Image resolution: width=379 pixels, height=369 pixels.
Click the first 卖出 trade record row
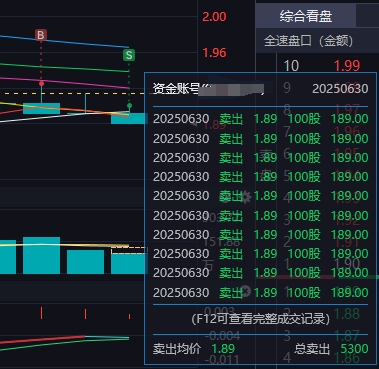[260, 119]
